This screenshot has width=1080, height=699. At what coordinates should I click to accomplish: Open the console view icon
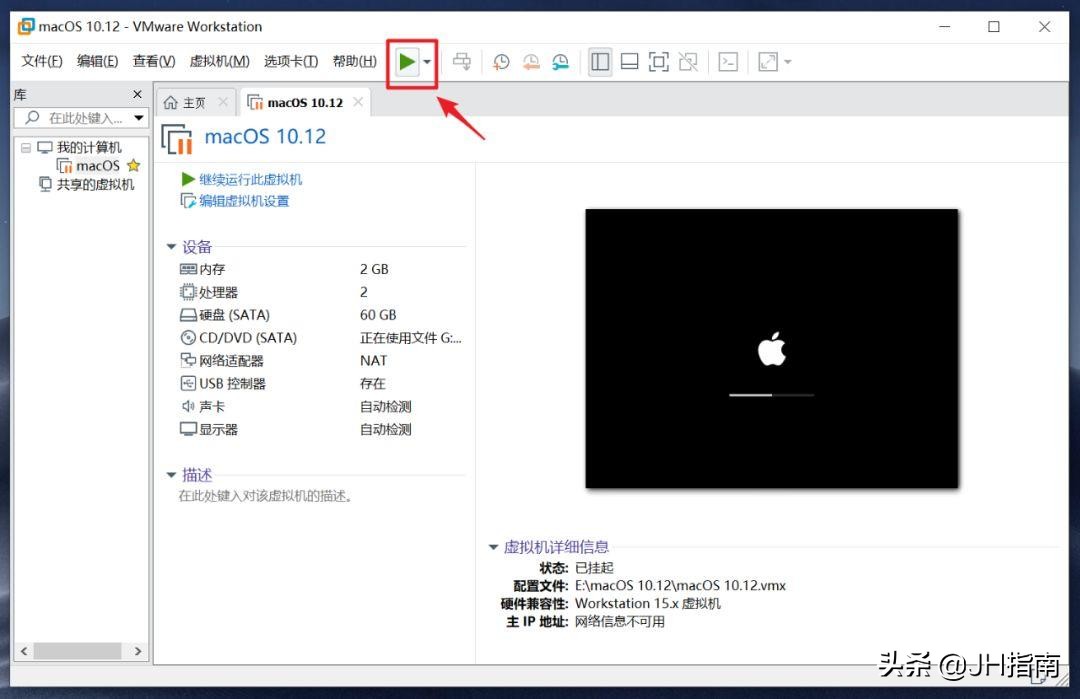[728, 62]
